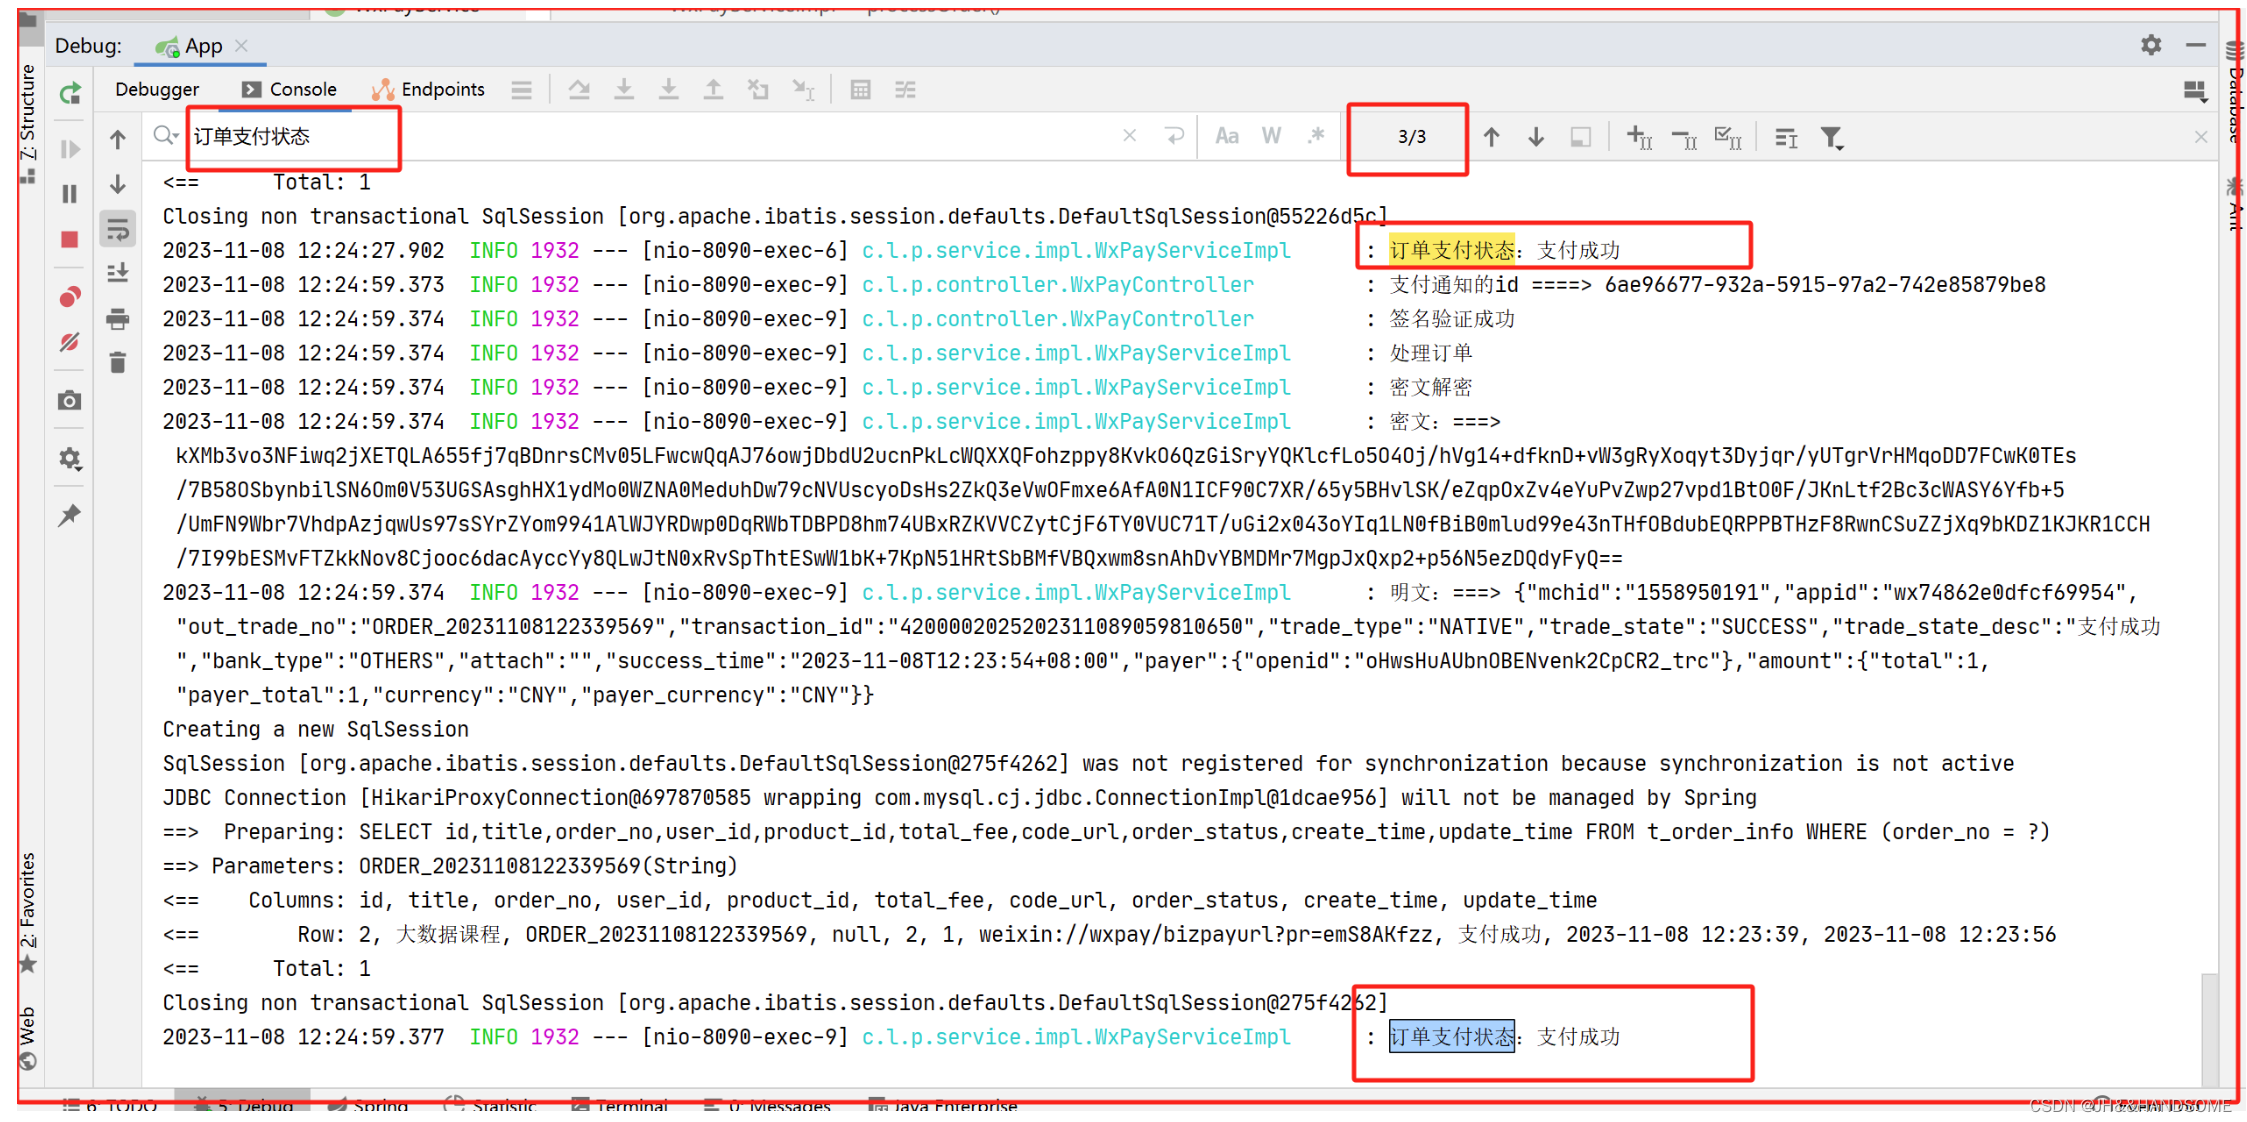Select all search occurrences

click(x=1729, y=137)
